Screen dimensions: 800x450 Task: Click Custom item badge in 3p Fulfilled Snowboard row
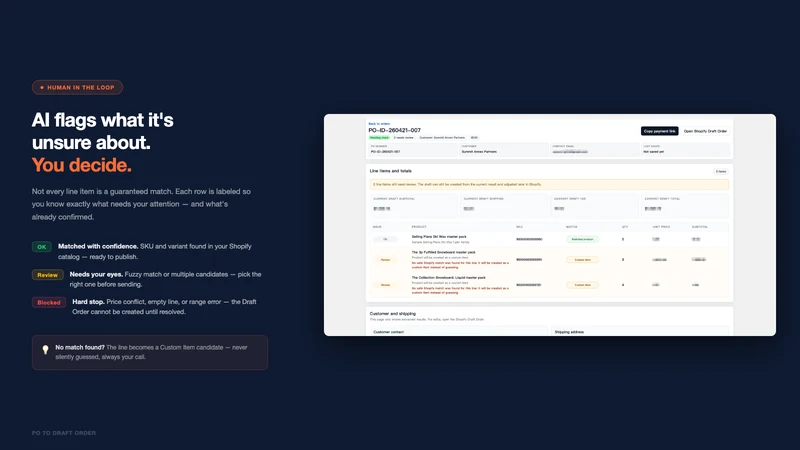pos(582,260)
